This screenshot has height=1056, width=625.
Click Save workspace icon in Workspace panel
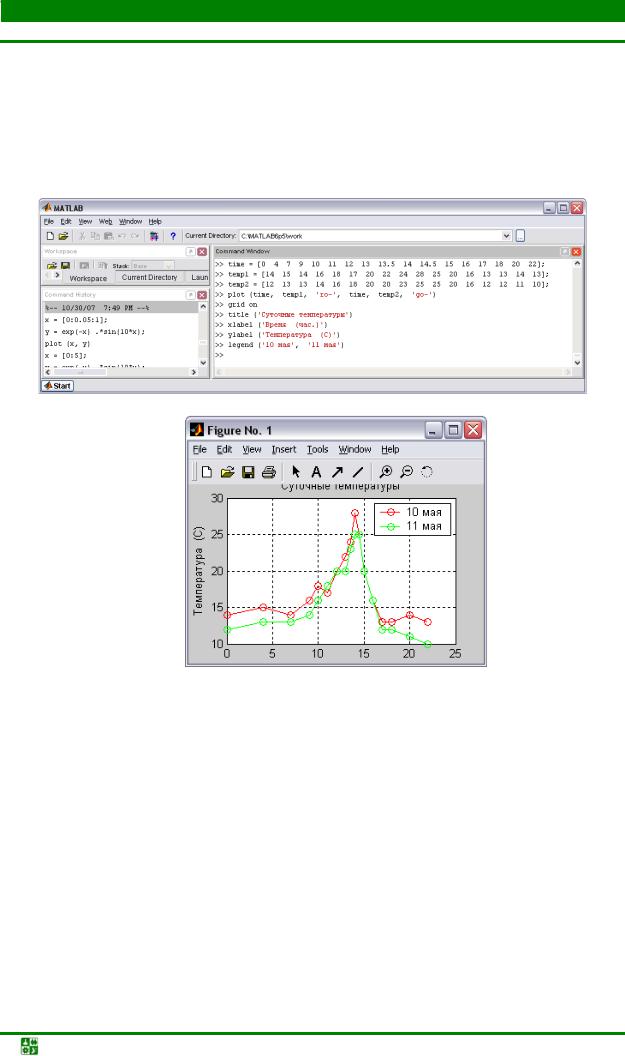65,266
